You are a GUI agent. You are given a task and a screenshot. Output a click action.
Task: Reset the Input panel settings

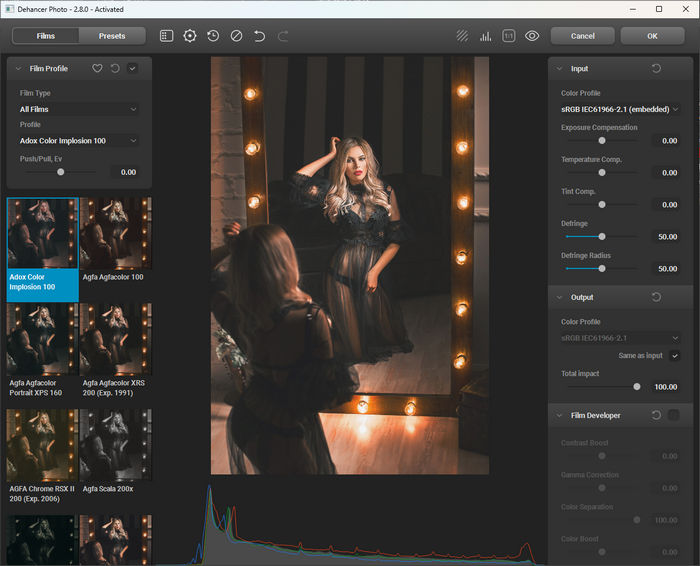pyautogui.click(x=656, y=69)
